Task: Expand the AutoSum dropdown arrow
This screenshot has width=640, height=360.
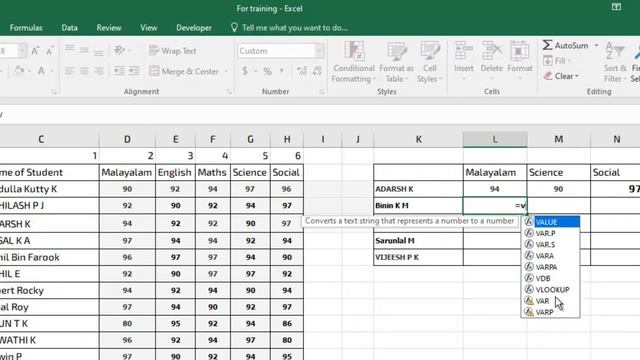Action: pos(596,45)
